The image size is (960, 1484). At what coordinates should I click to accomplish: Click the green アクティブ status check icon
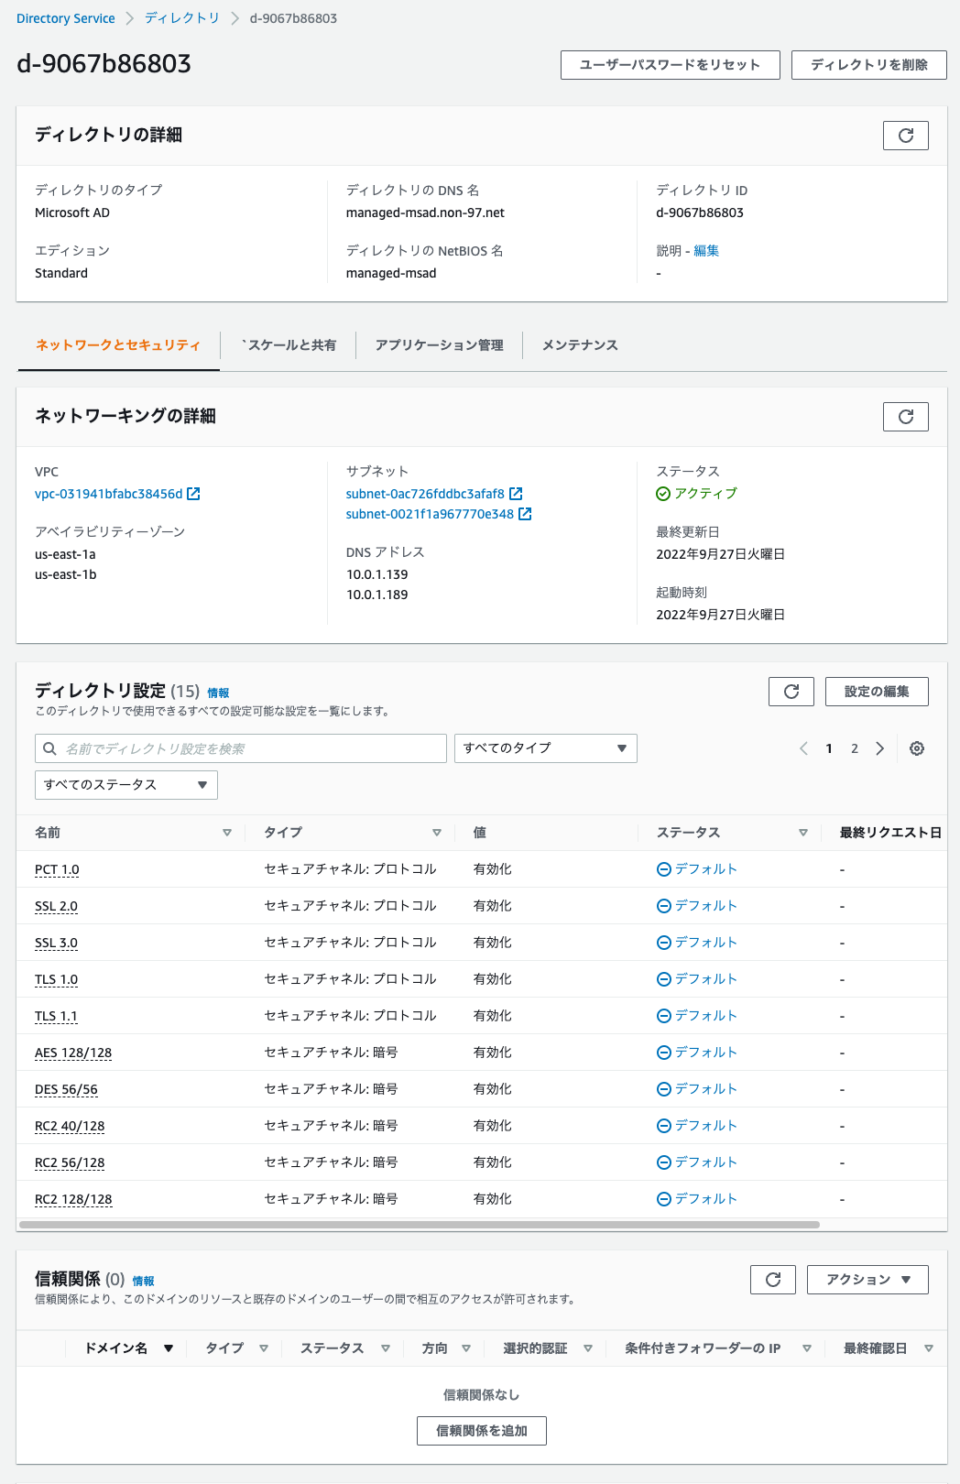point(662,492)
